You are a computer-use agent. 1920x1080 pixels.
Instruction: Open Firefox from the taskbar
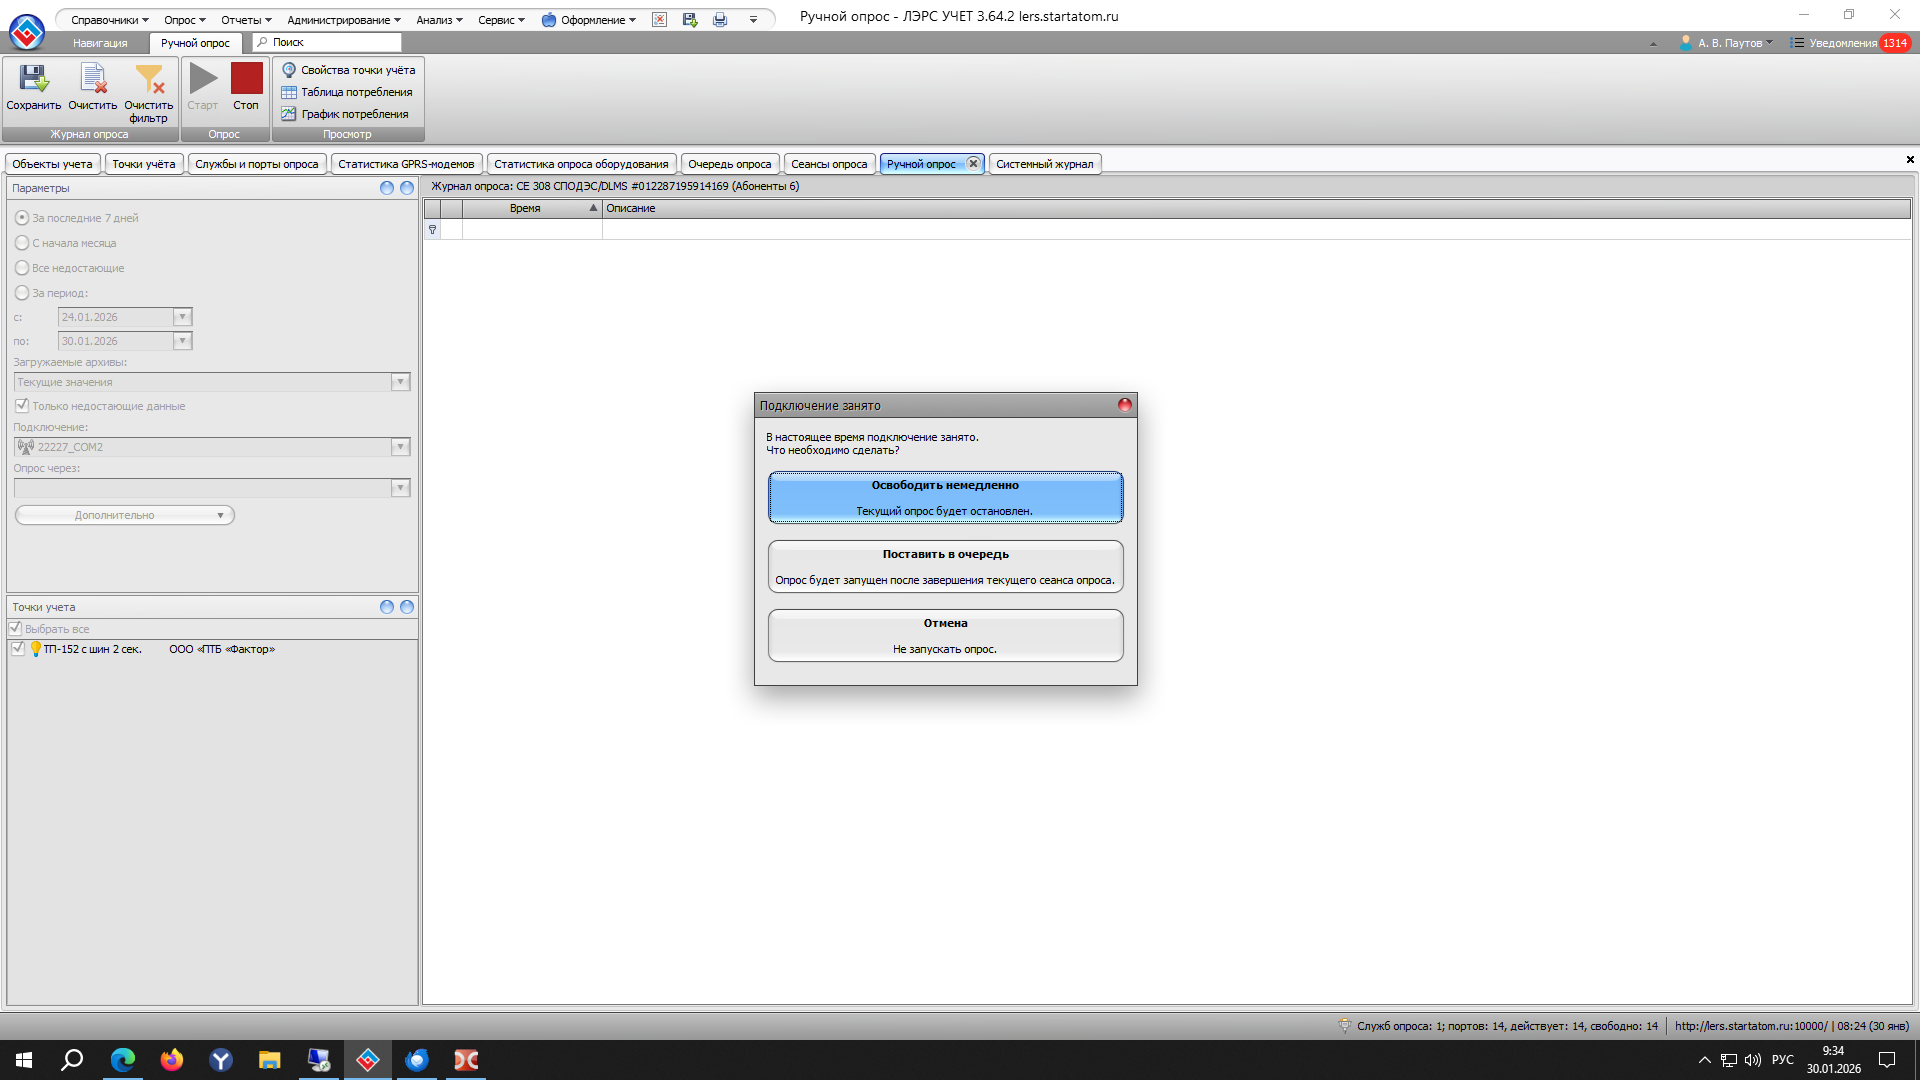click(x=172, y=1060)
